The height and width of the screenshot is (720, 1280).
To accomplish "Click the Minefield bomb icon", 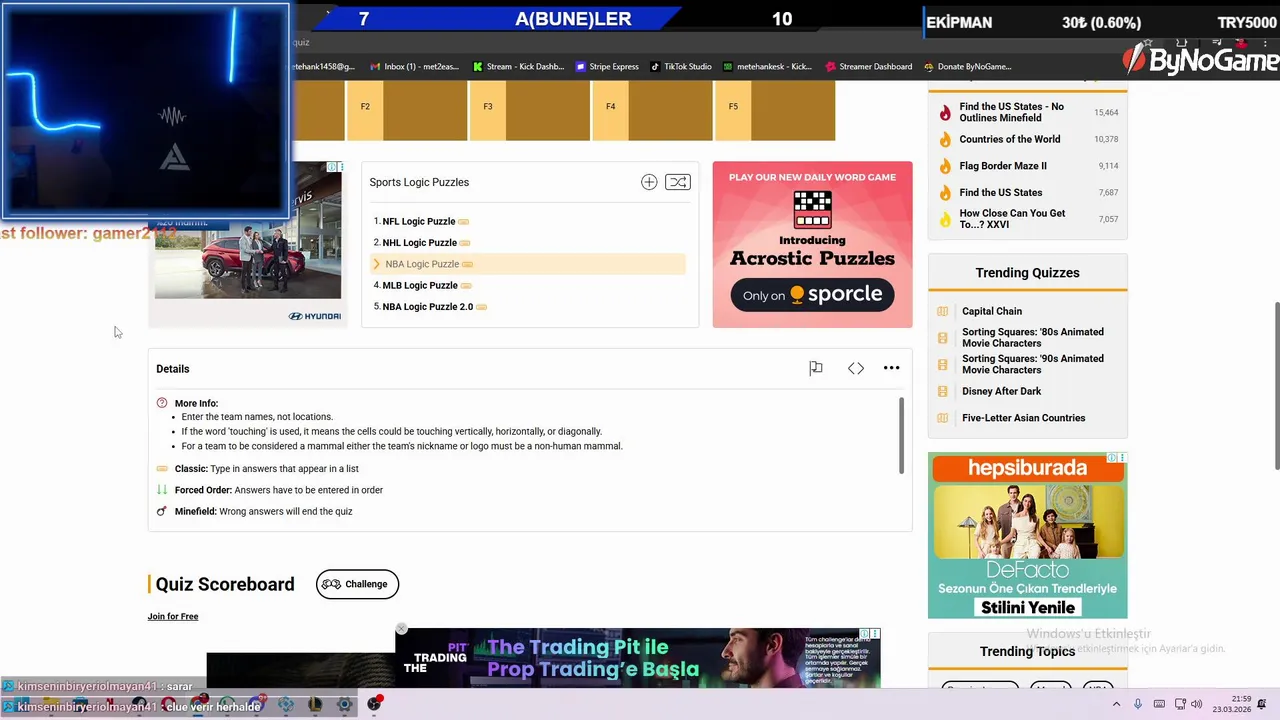I will point(162,511).
